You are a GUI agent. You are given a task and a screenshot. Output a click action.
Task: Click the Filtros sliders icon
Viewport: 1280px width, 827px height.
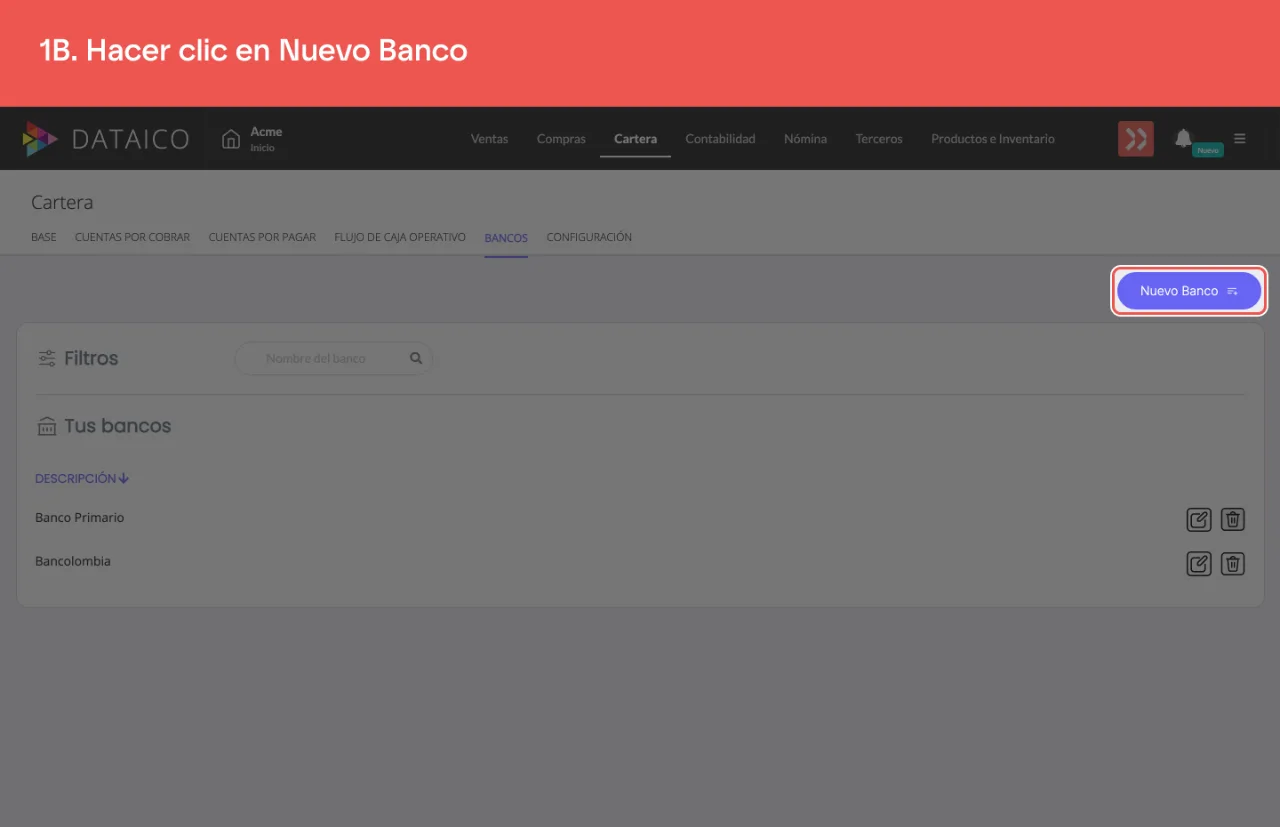[x=47, y=358]
